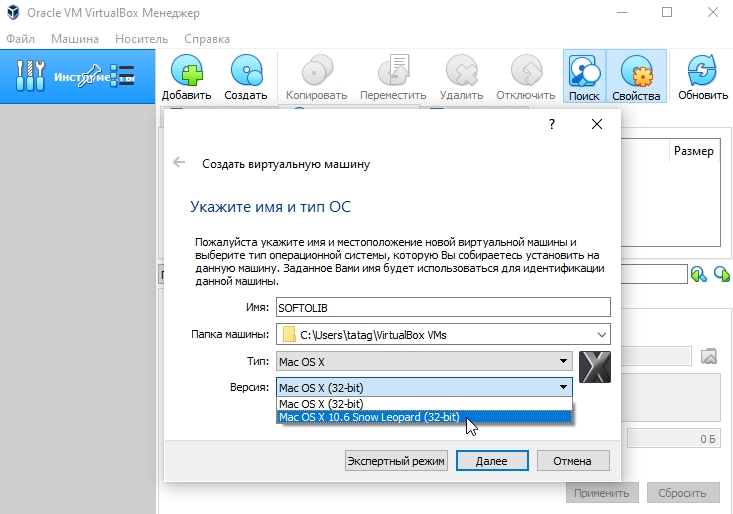The width and height of the screenshot is (733, 514).
Task: Close the Создать виртуальную машину dialog
Action: [x=597, y=124]
